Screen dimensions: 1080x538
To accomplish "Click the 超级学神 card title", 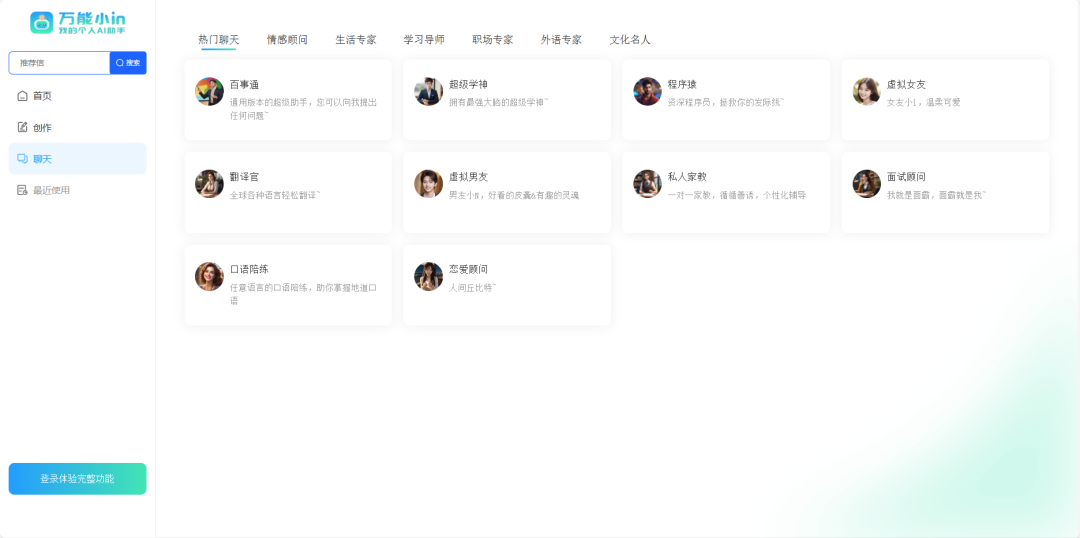I will [468, 85].
